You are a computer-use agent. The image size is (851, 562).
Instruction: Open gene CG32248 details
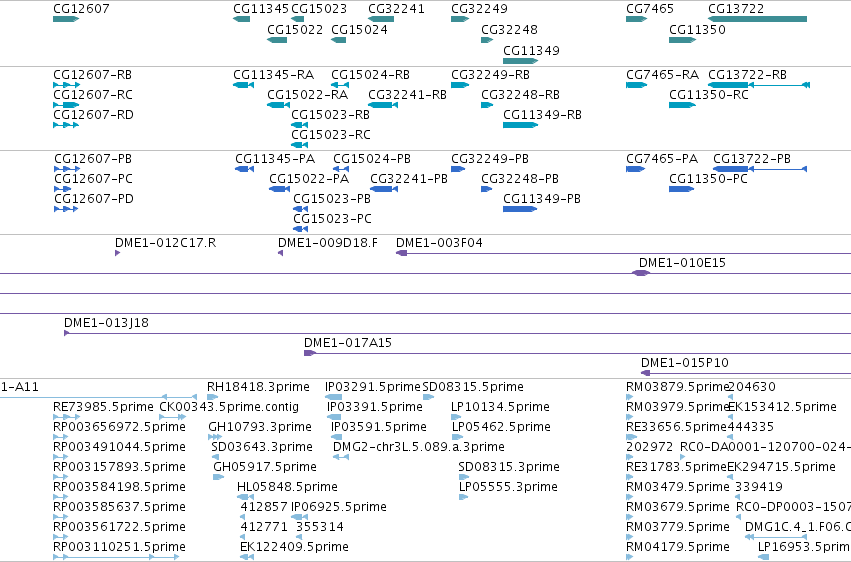pyautogui.click(x=509, y=29)
